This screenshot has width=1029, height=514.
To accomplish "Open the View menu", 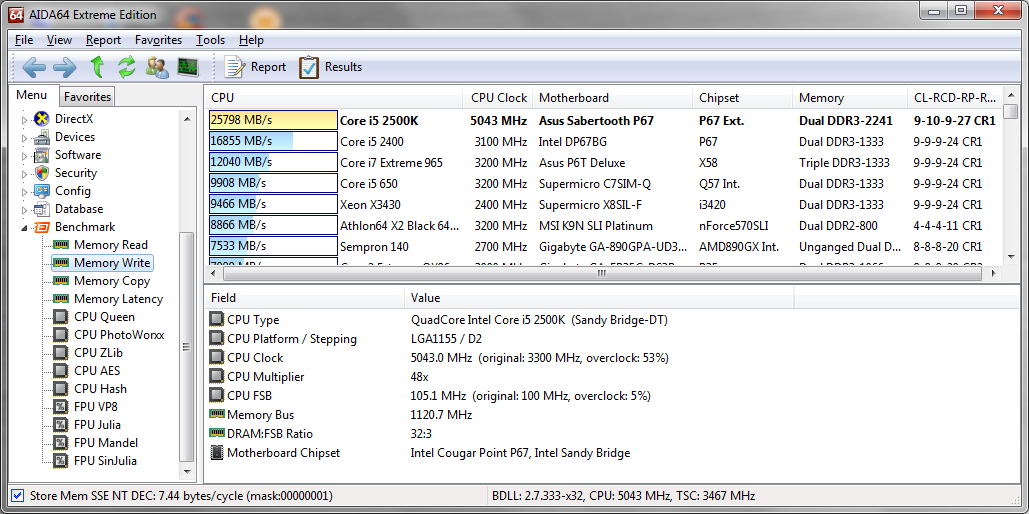I will tap(60, 40).
